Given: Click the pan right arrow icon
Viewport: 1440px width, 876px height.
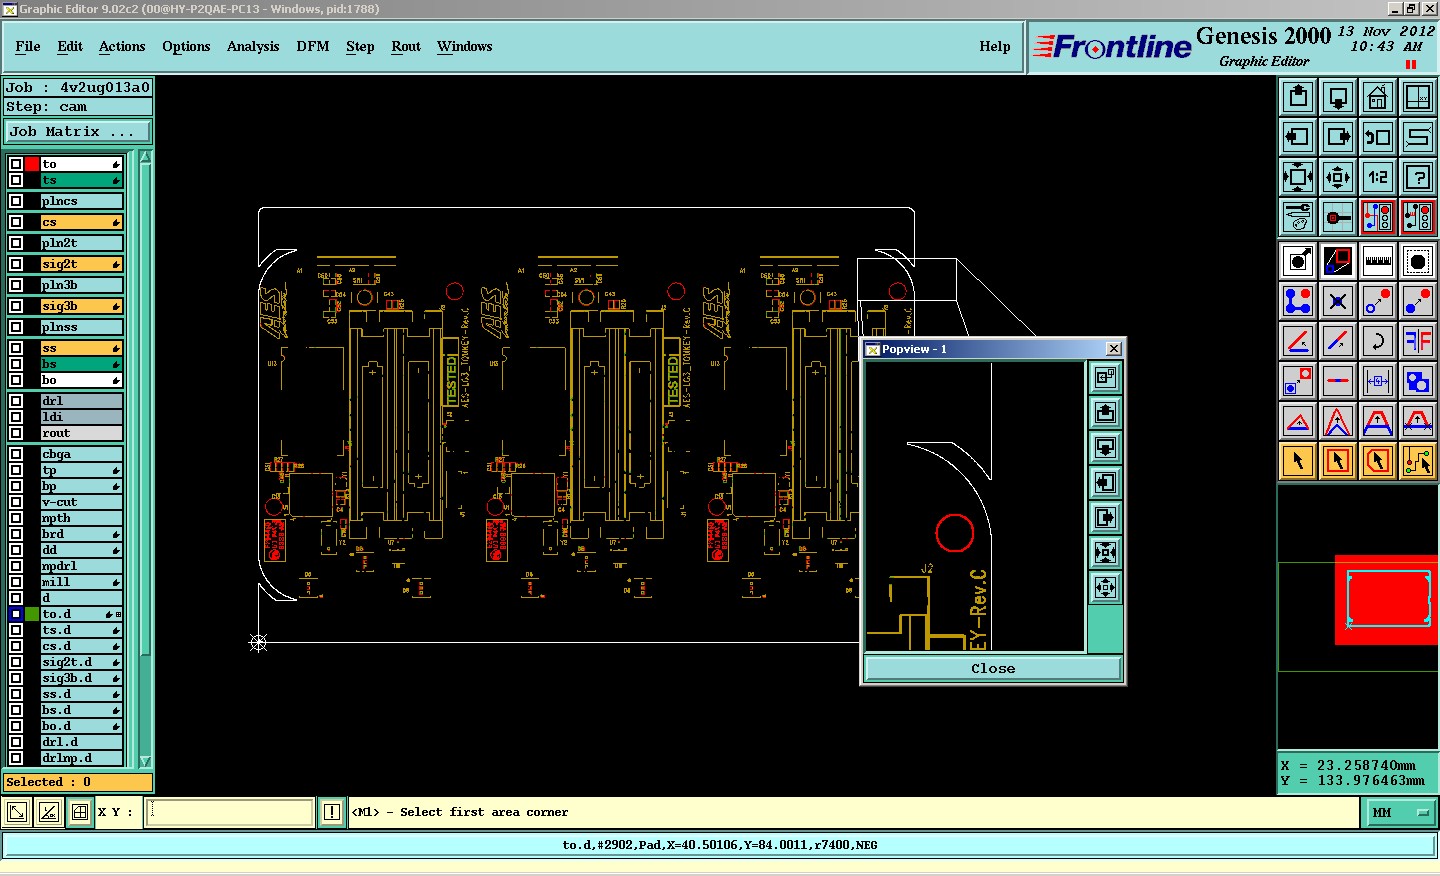Looking at the screenshot, I should click(x=1338, y=137).
